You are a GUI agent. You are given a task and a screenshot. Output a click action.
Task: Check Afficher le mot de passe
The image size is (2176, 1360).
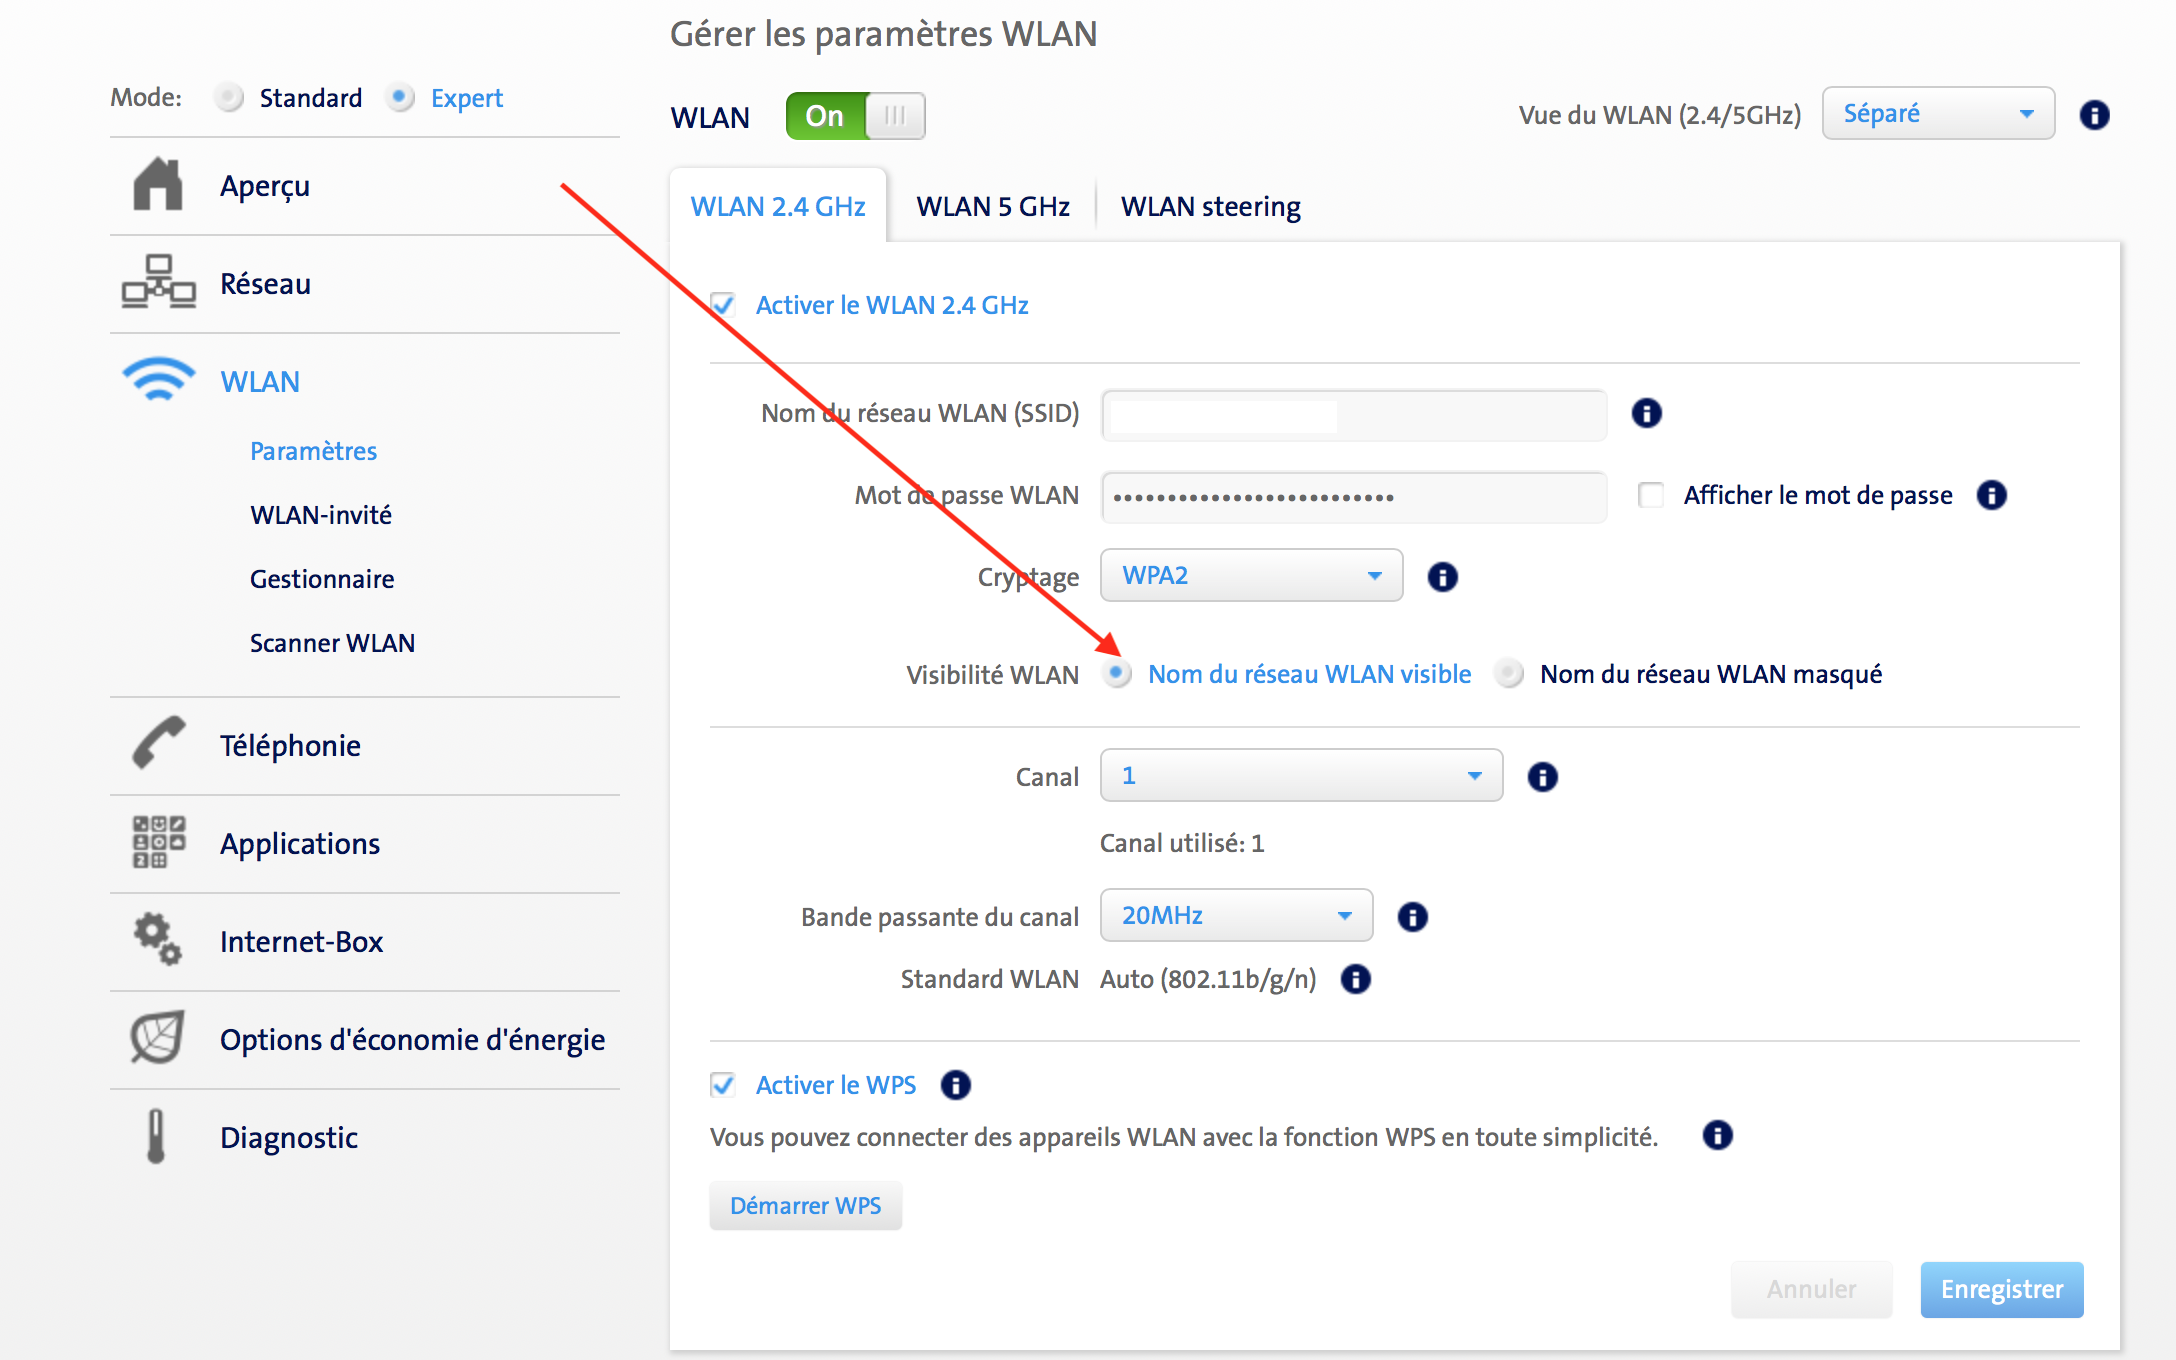point(1651,495)
